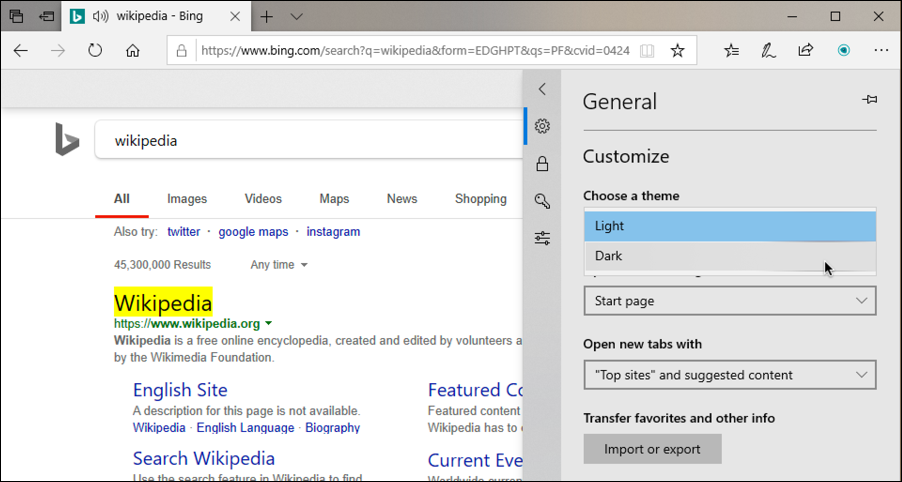Switch to the Videos search tab
The image size is (902, 482).
tap(263, 199)
